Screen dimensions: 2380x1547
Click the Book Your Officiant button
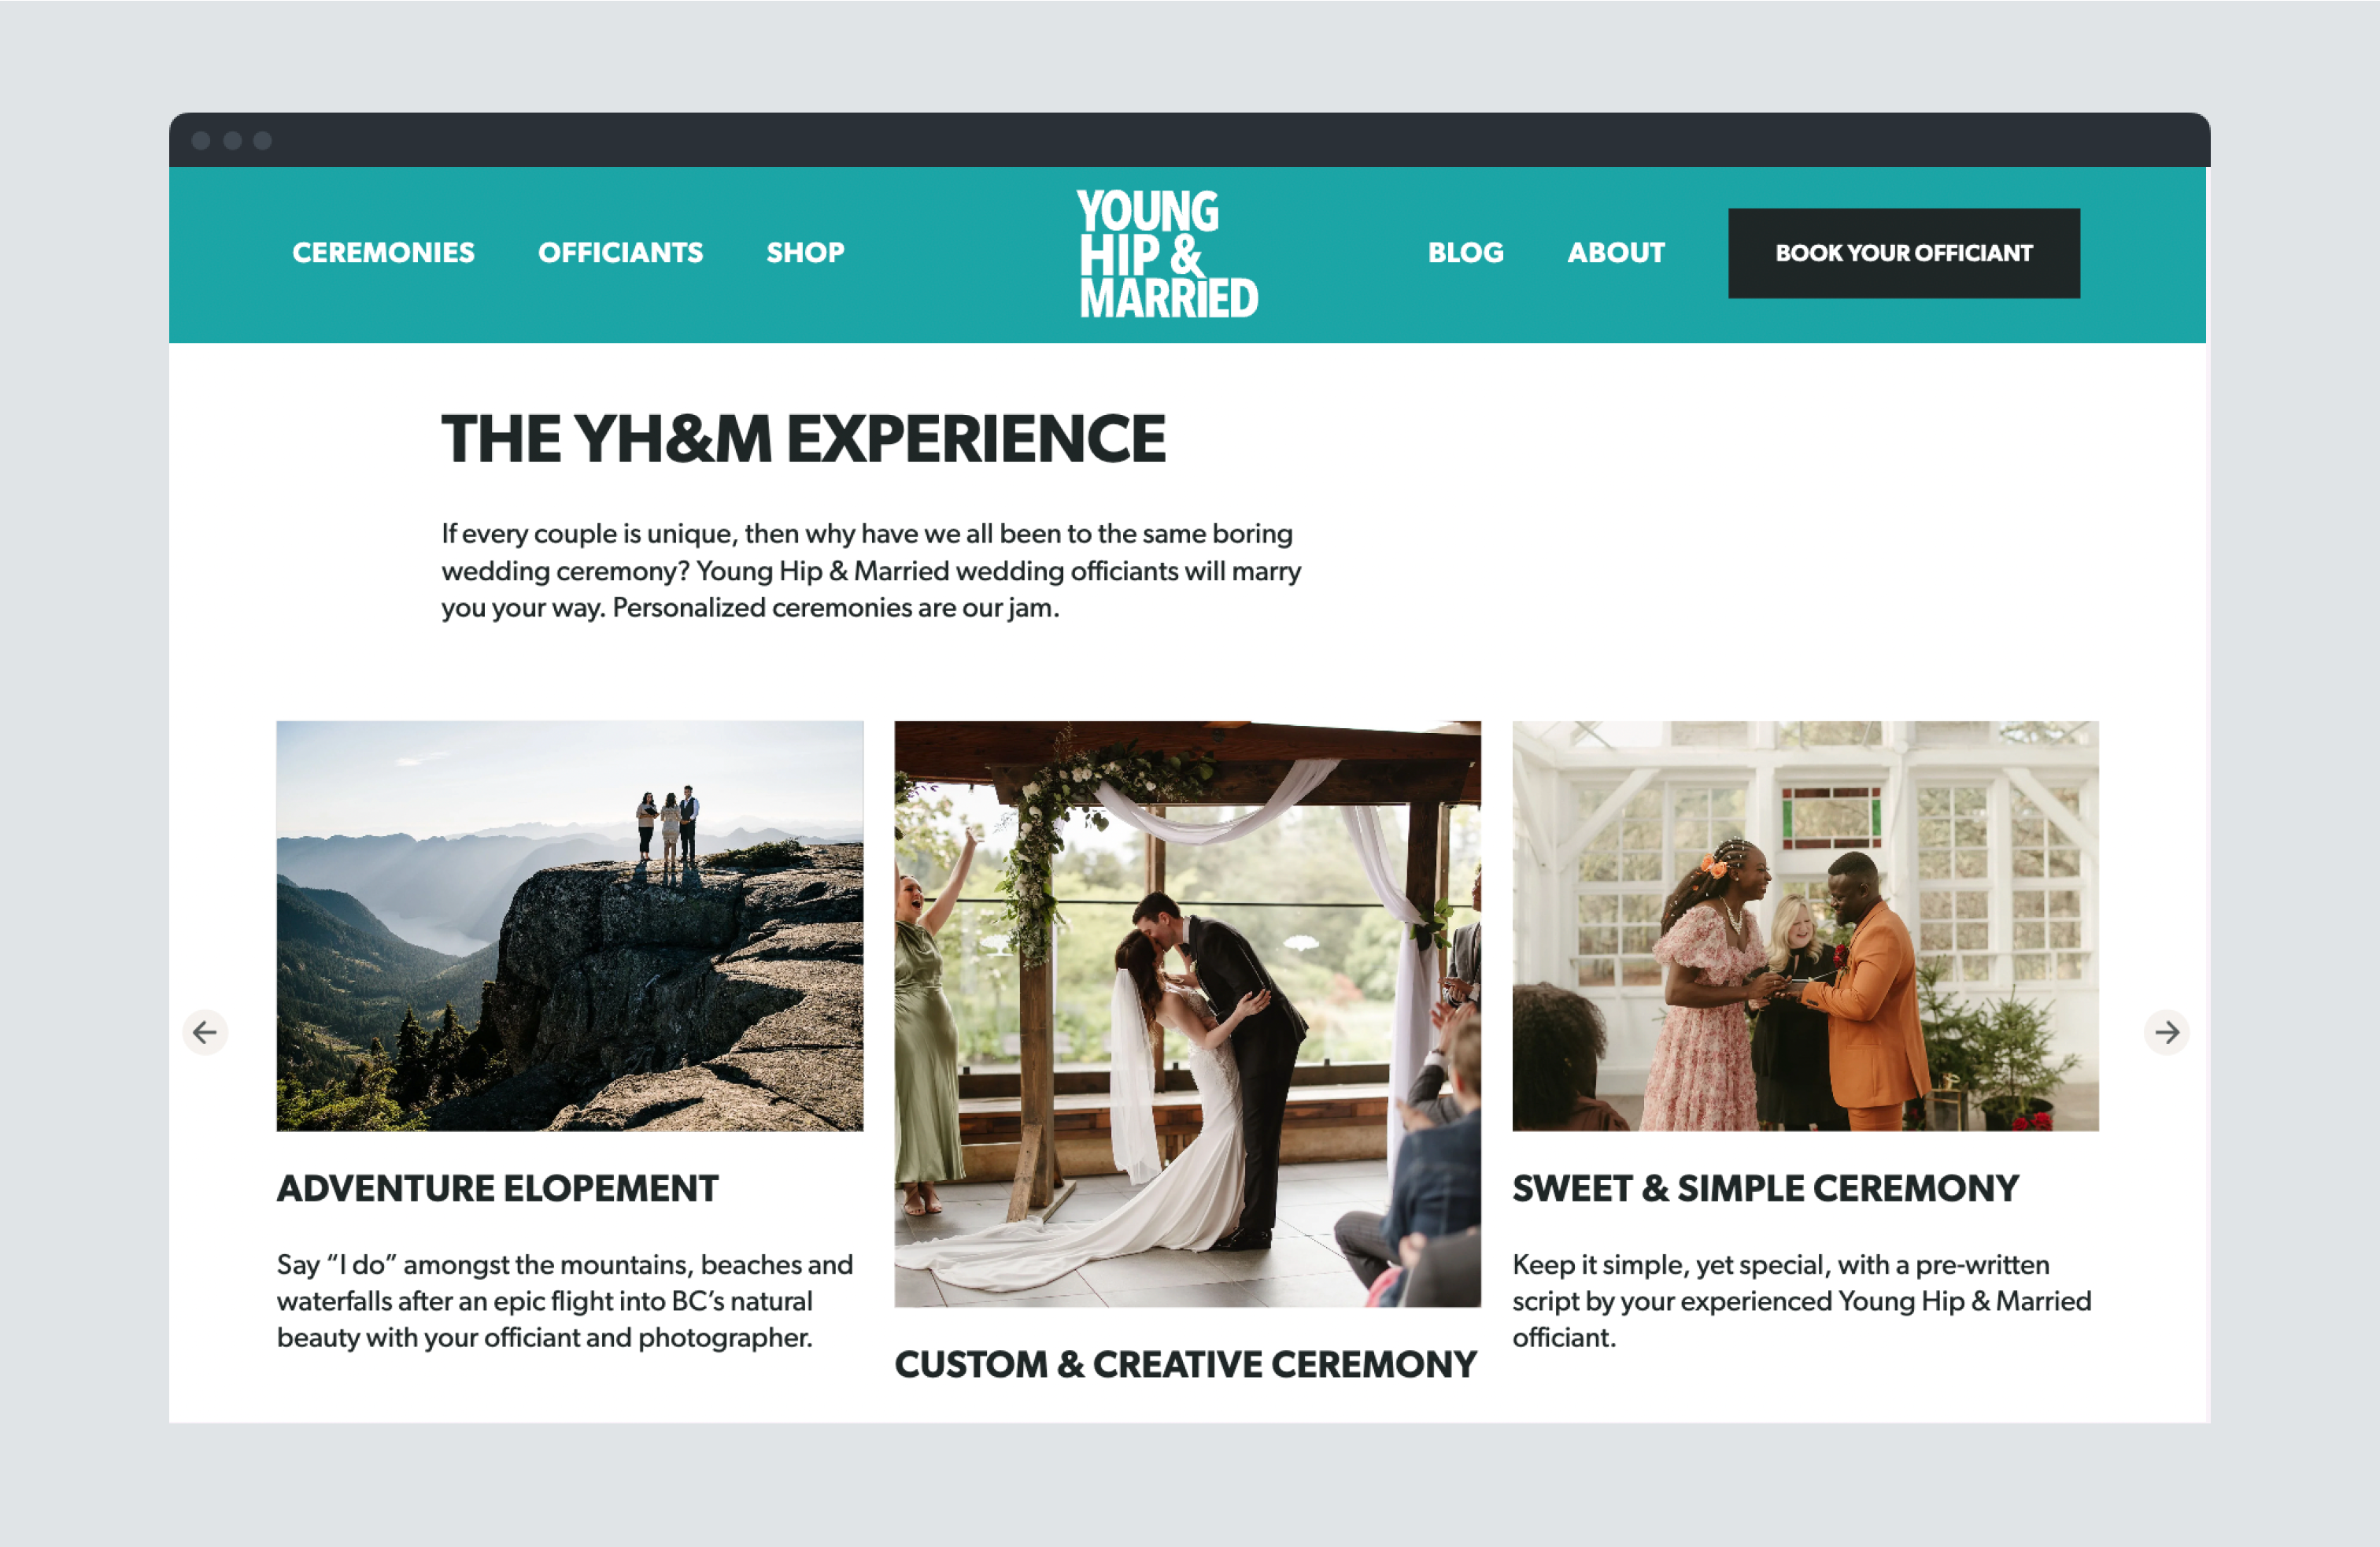point(1904,253)
